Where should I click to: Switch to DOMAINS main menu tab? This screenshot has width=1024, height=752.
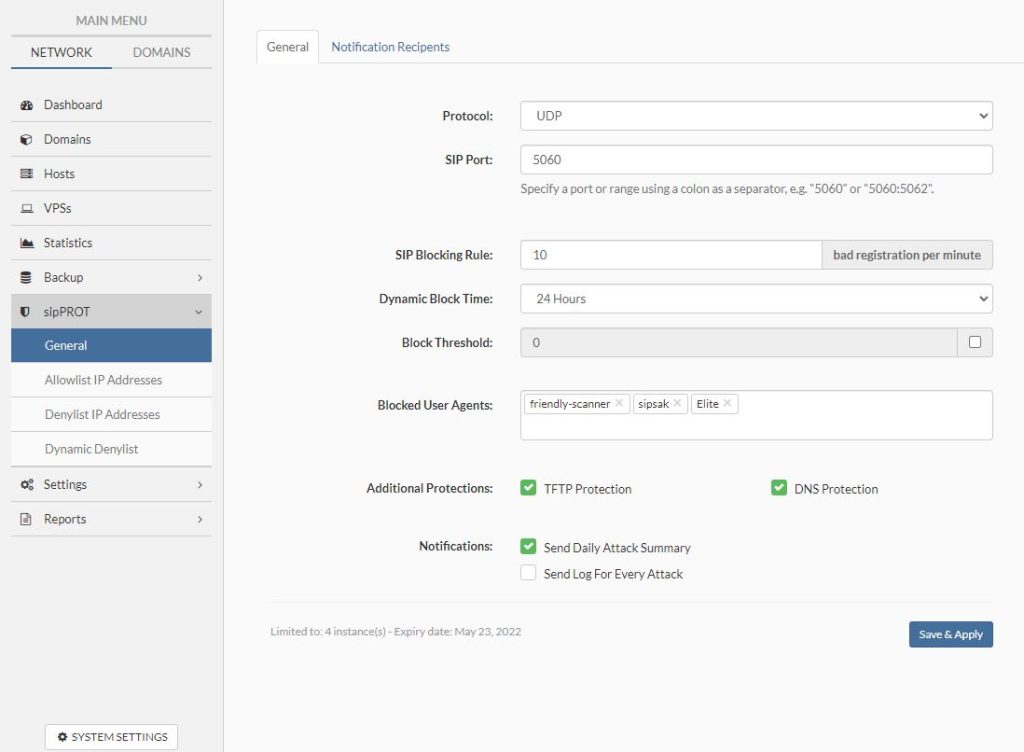[x=161, y=52]
